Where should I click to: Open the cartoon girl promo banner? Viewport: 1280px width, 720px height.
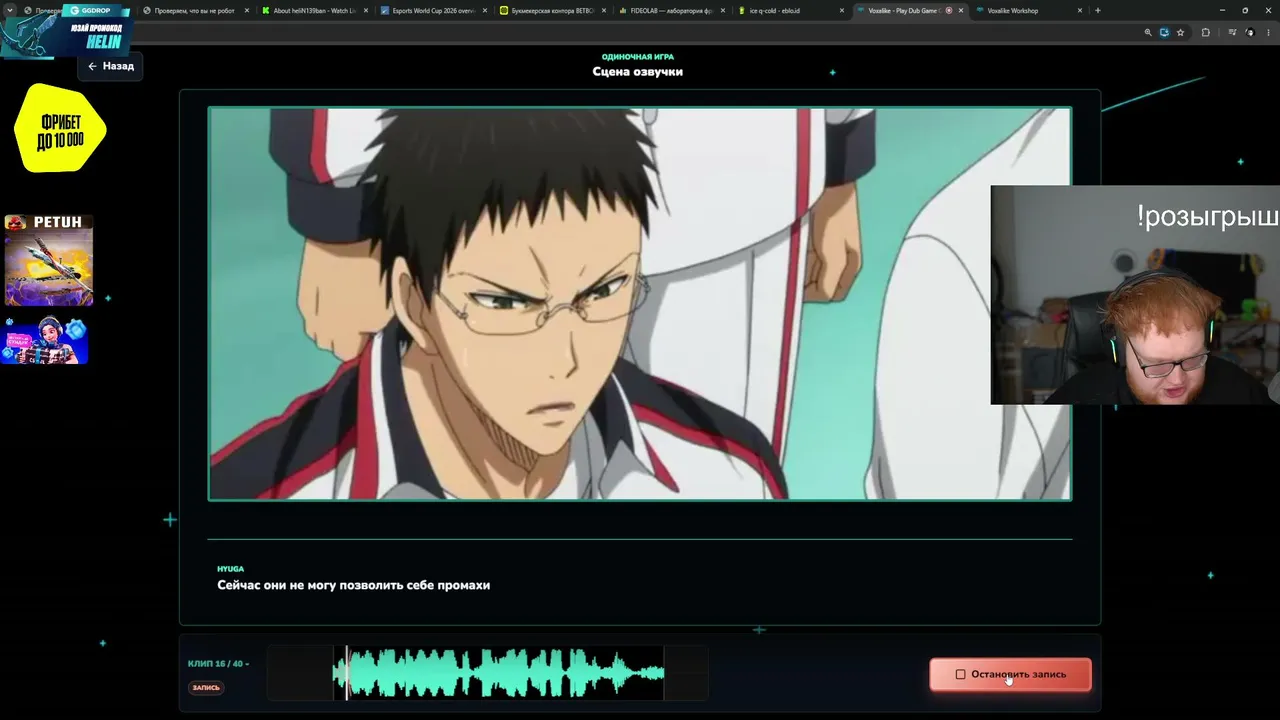tap(45, 340)
